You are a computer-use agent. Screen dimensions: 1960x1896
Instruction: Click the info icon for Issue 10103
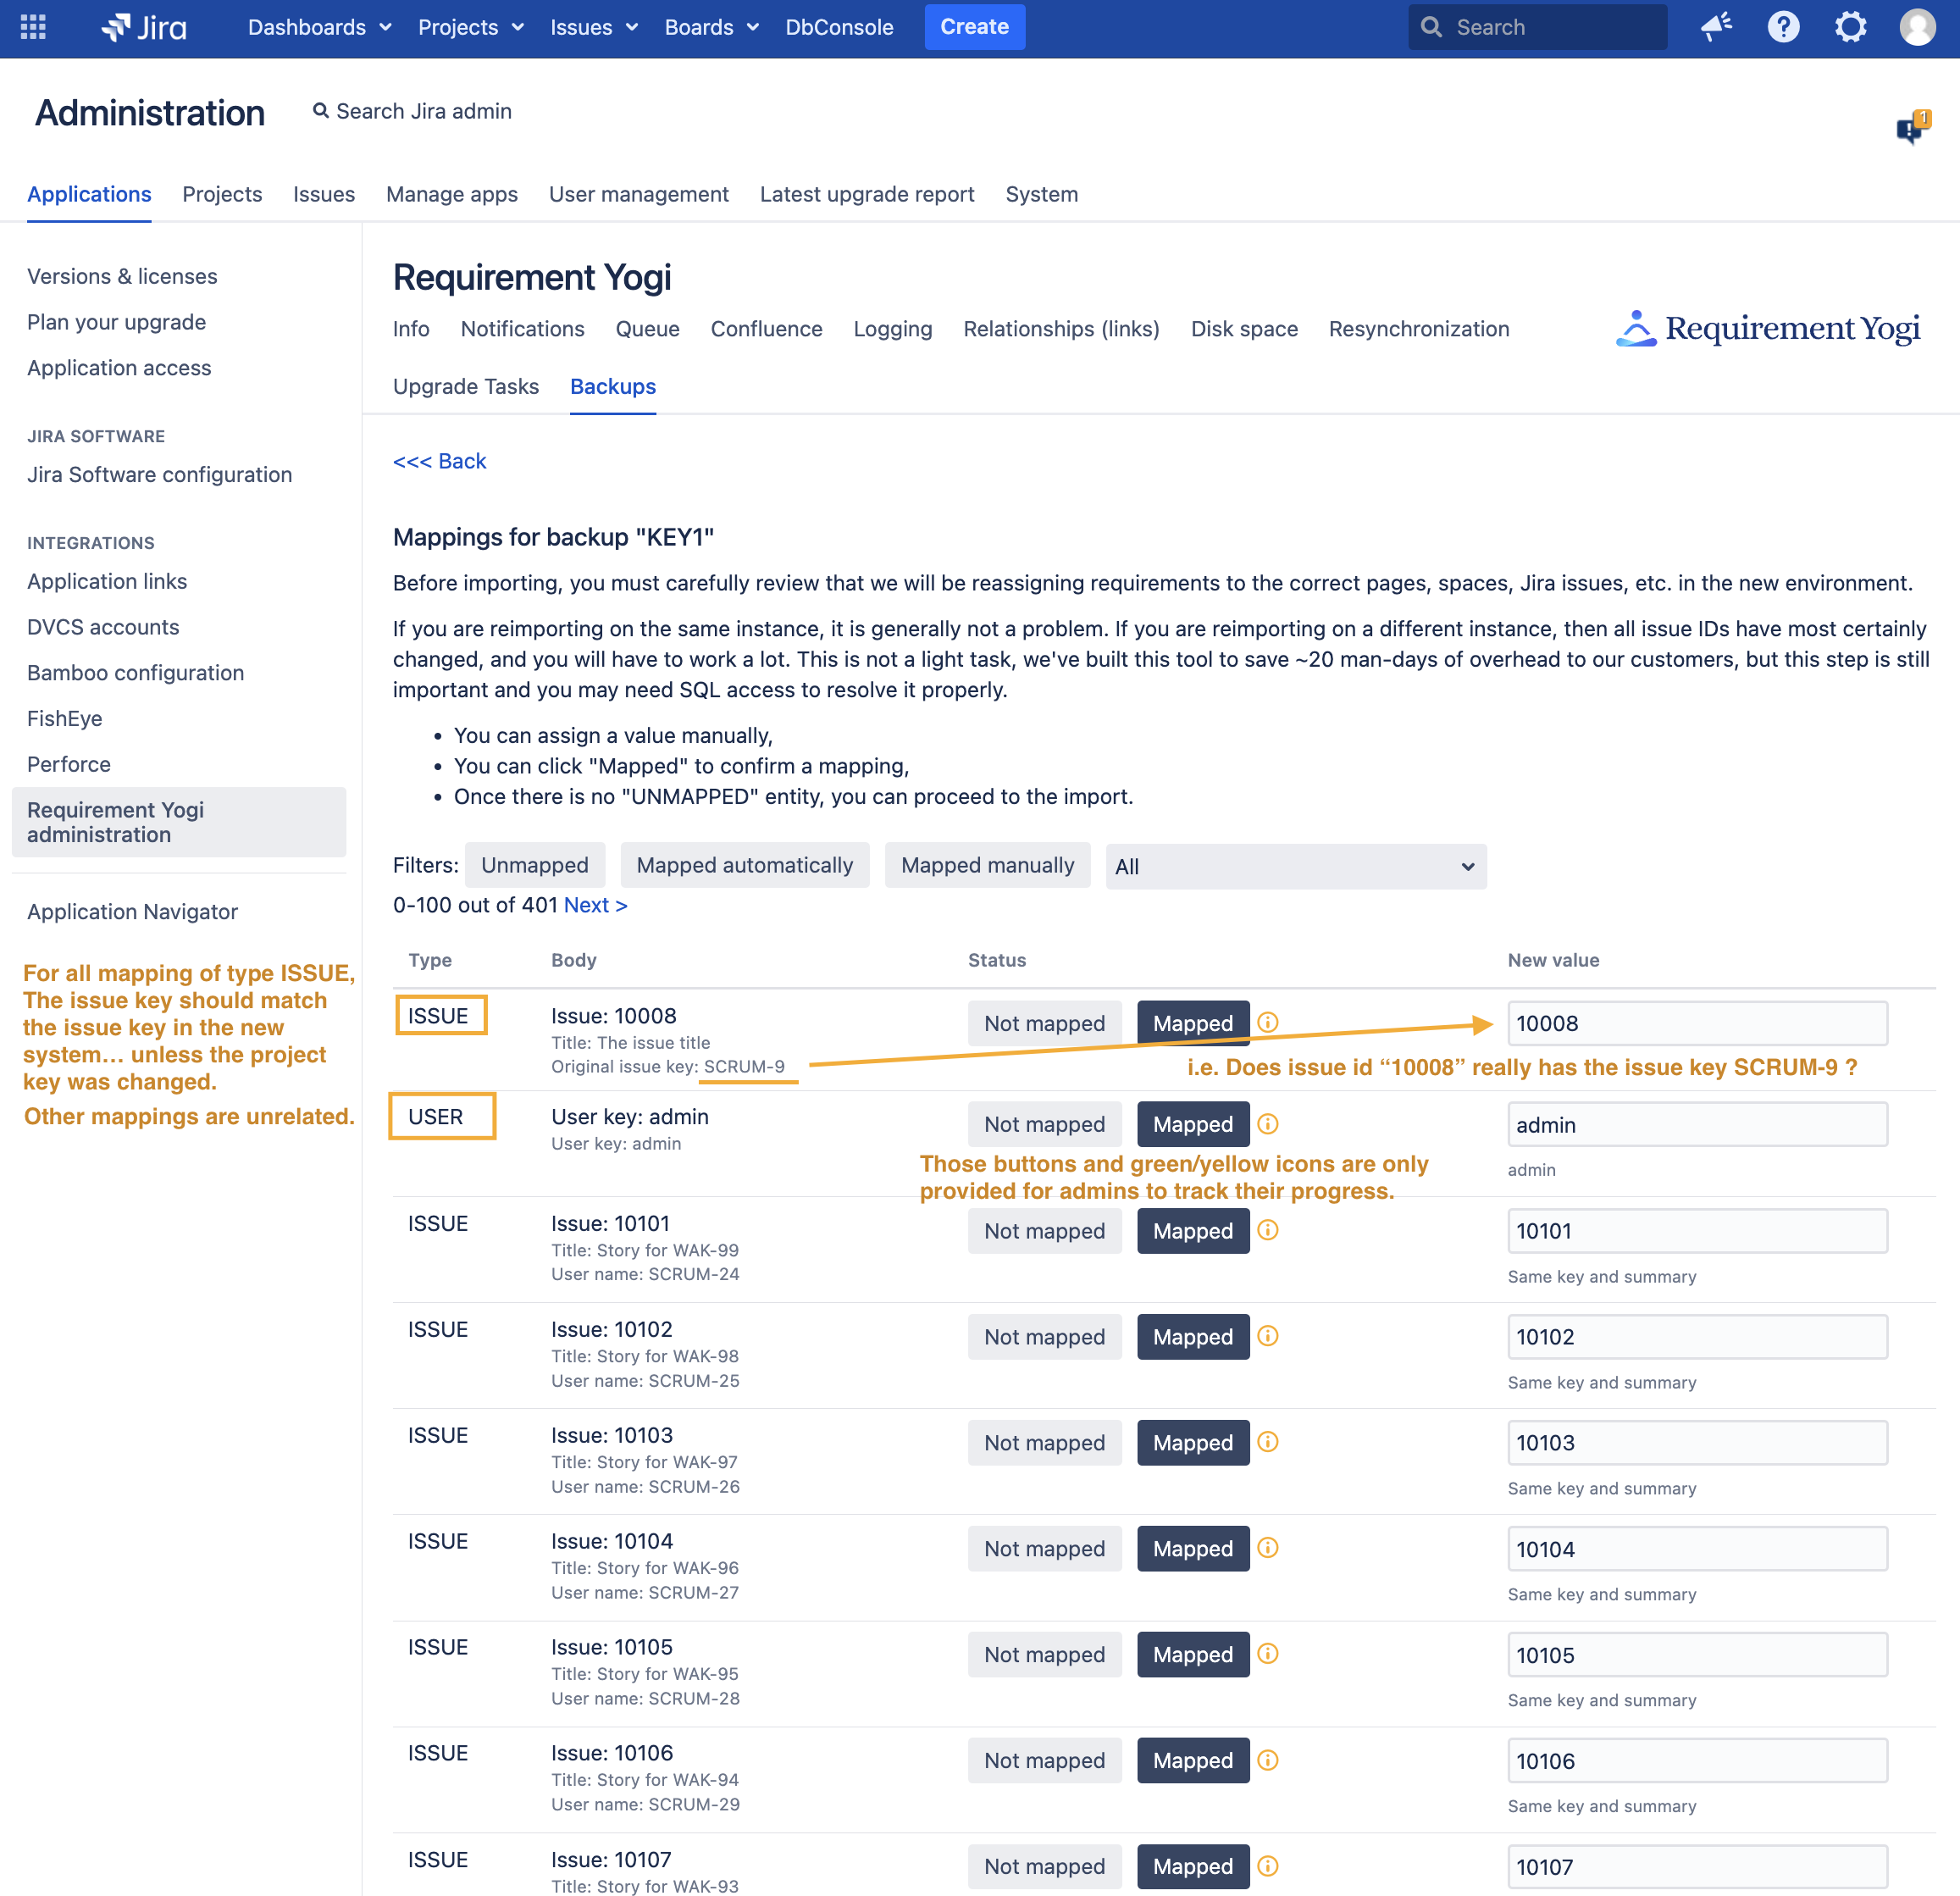pos(1267,1441)
